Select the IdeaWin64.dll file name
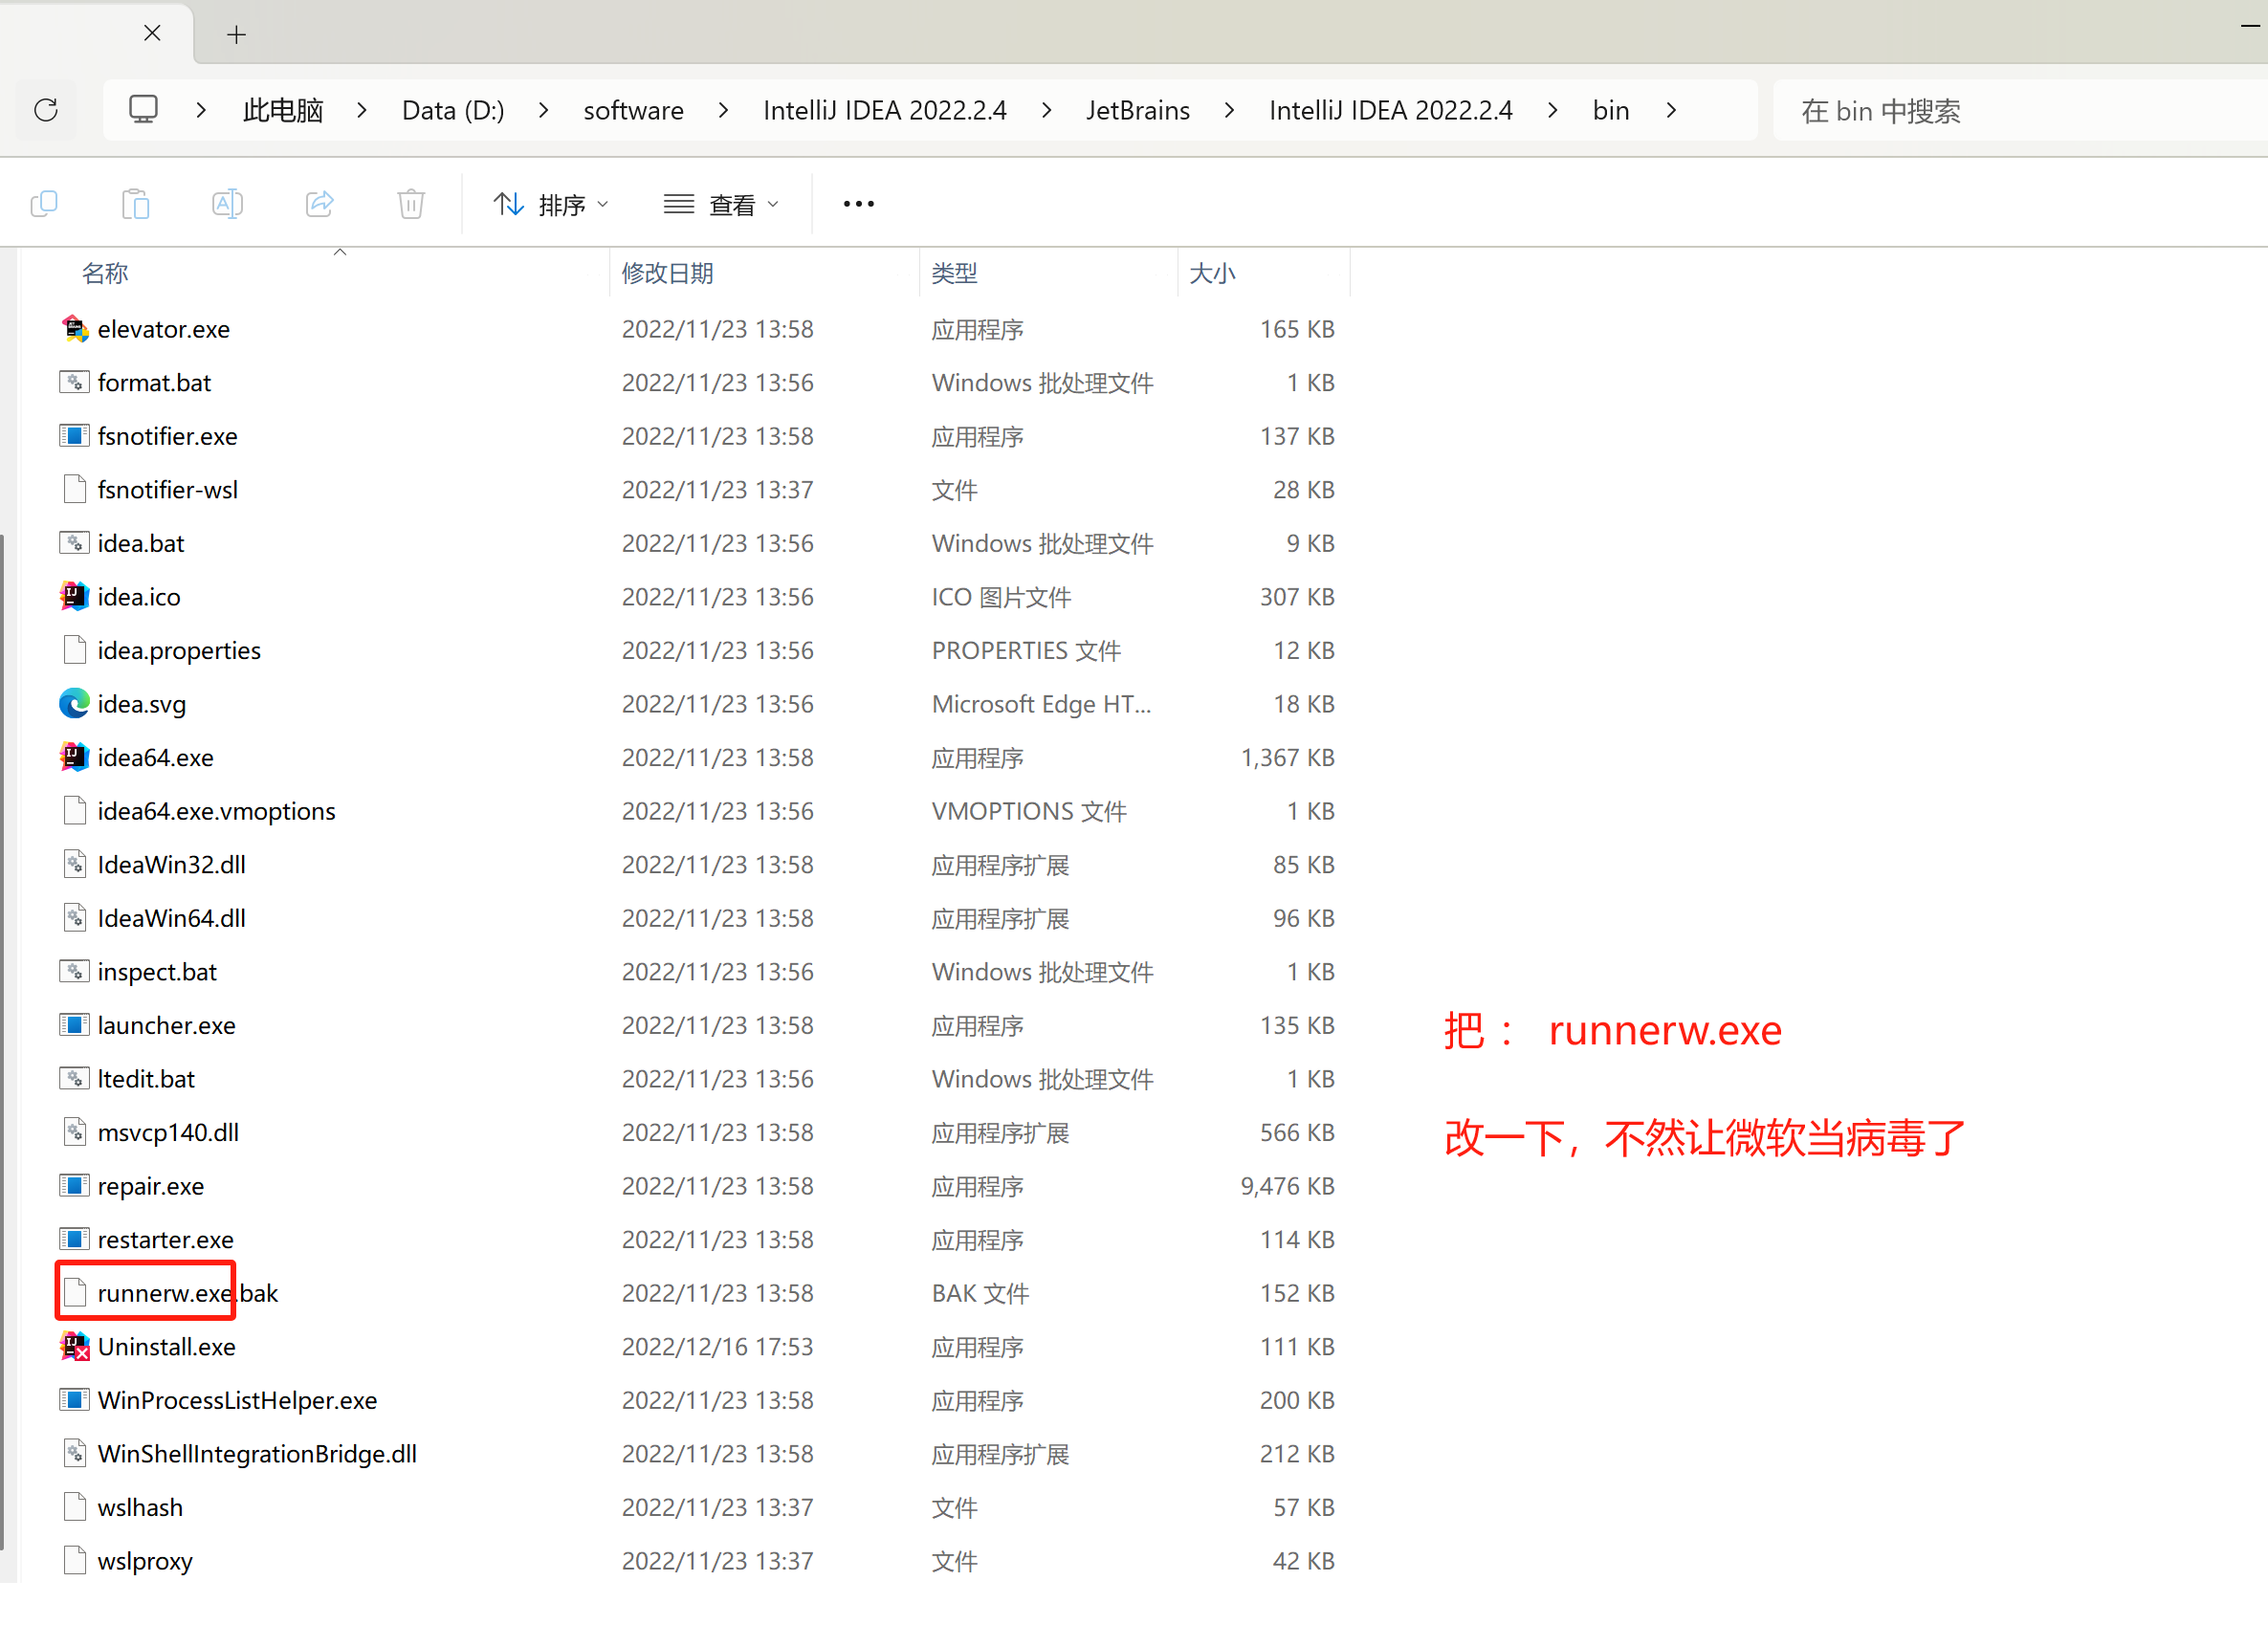 (172, 918)
